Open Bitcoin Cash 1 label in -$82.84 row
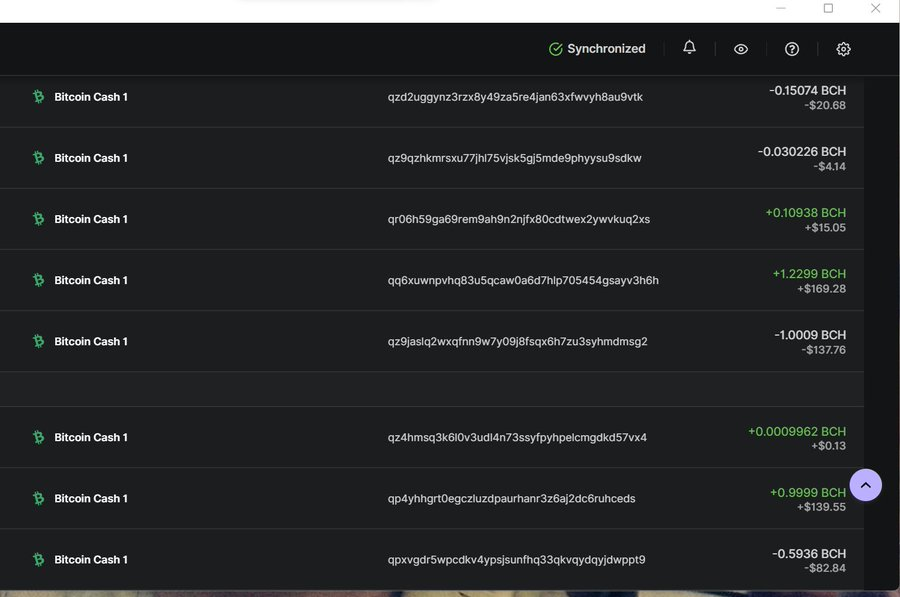 91,560
